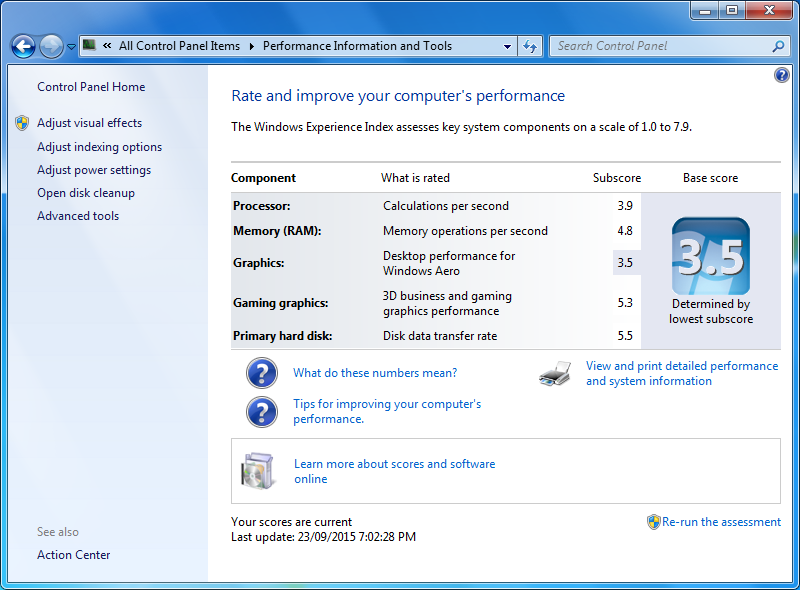Click the Forward navigation arrow

tap(51, 46)
